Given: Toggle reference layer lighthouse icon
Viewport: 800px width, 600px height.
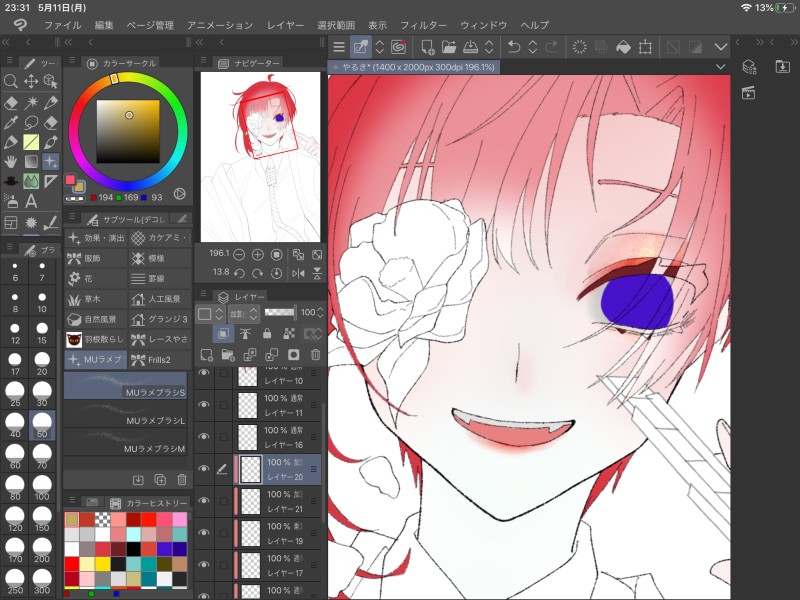Looking at the screenshot, I should [245, 334].
